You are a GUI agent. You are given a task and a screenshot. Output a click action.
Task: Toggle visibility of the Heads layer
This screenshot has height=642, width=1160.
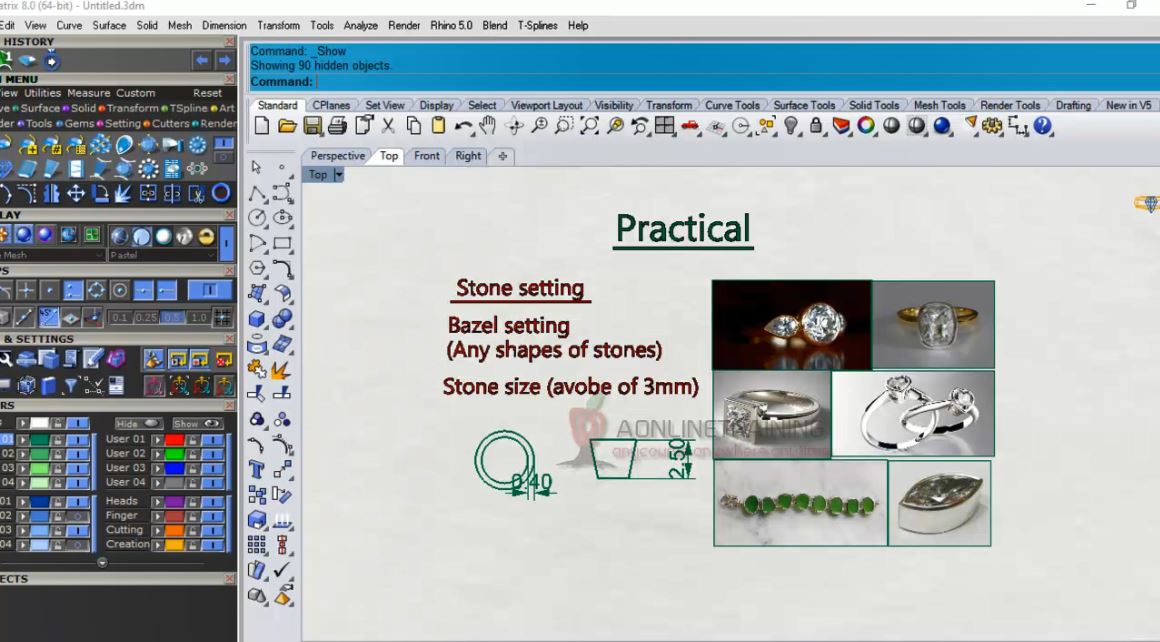click(213, 501)
